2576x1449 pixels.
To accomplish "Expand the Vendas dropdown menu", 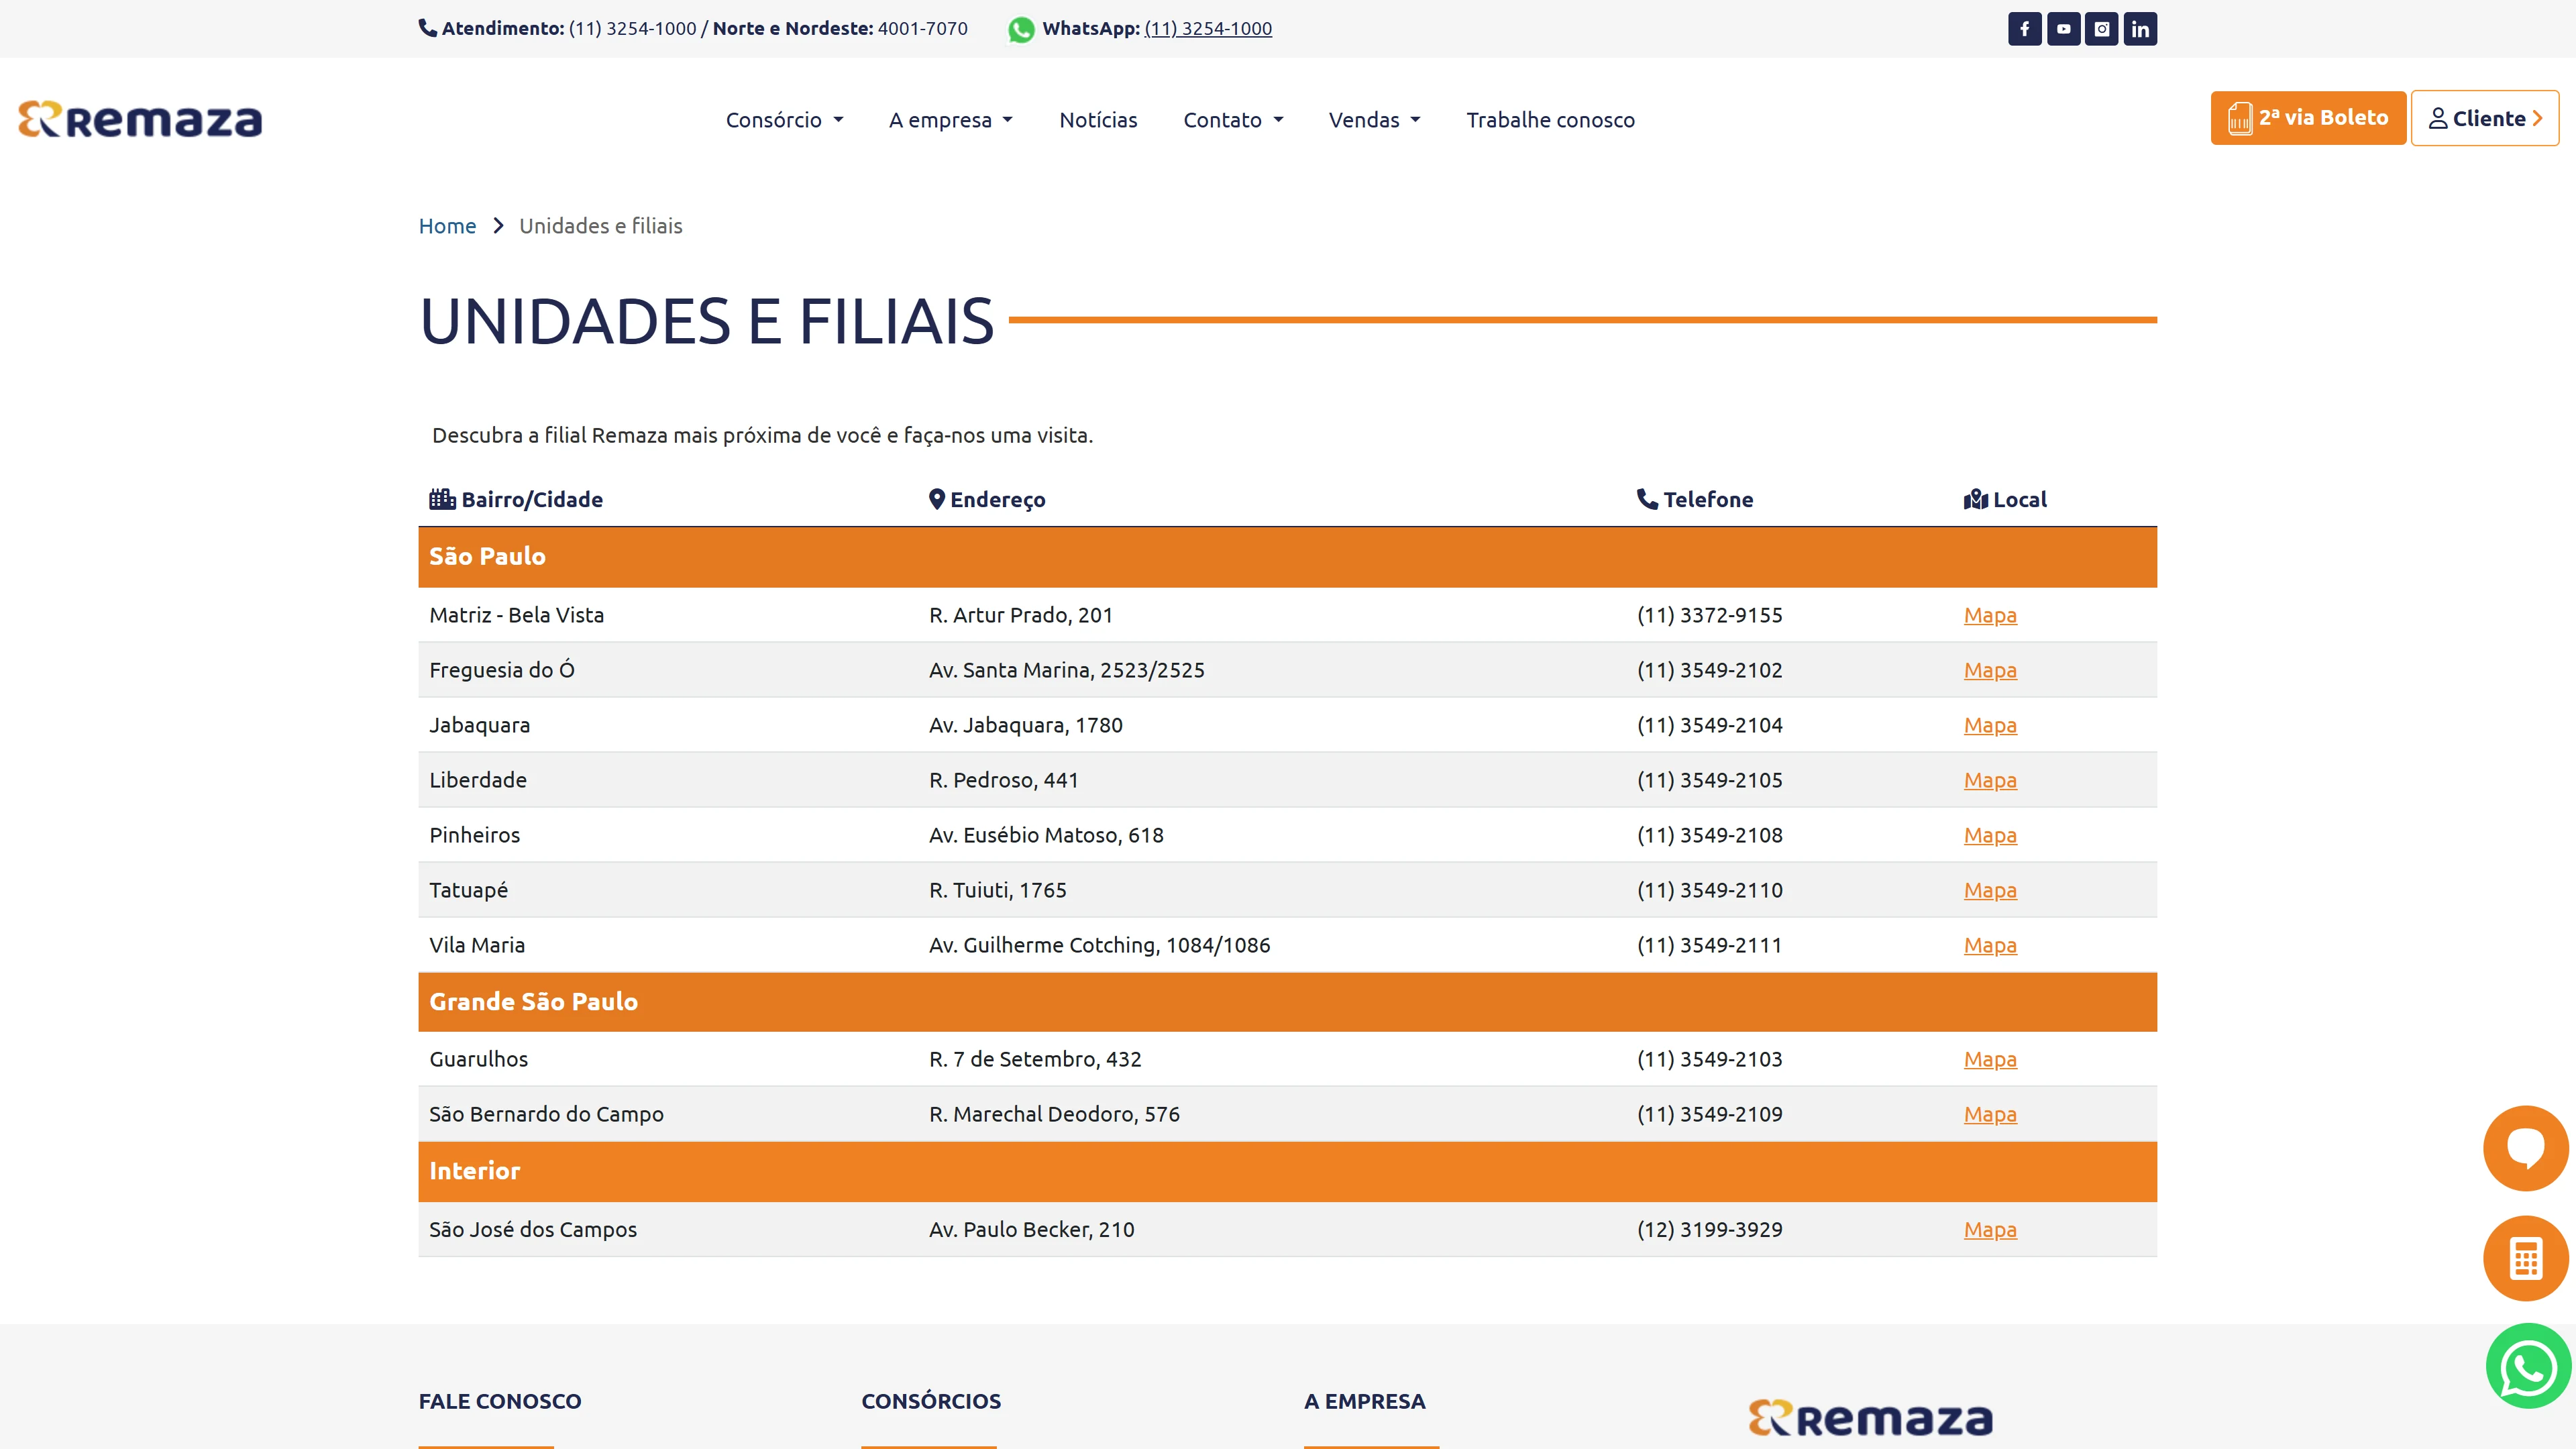I will point(1374,120).
